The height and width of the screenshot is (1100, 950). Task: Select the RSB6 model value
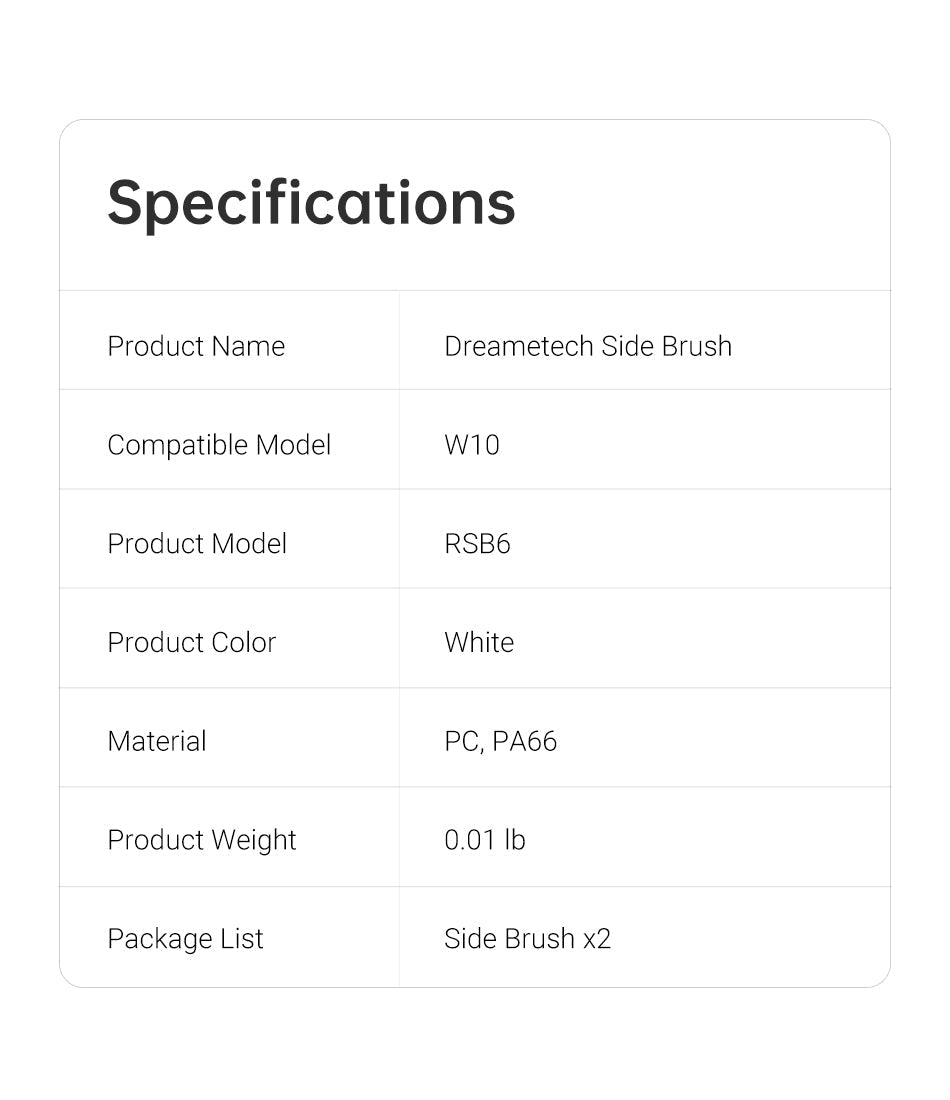pyautogui.click(x=477, y=544)
